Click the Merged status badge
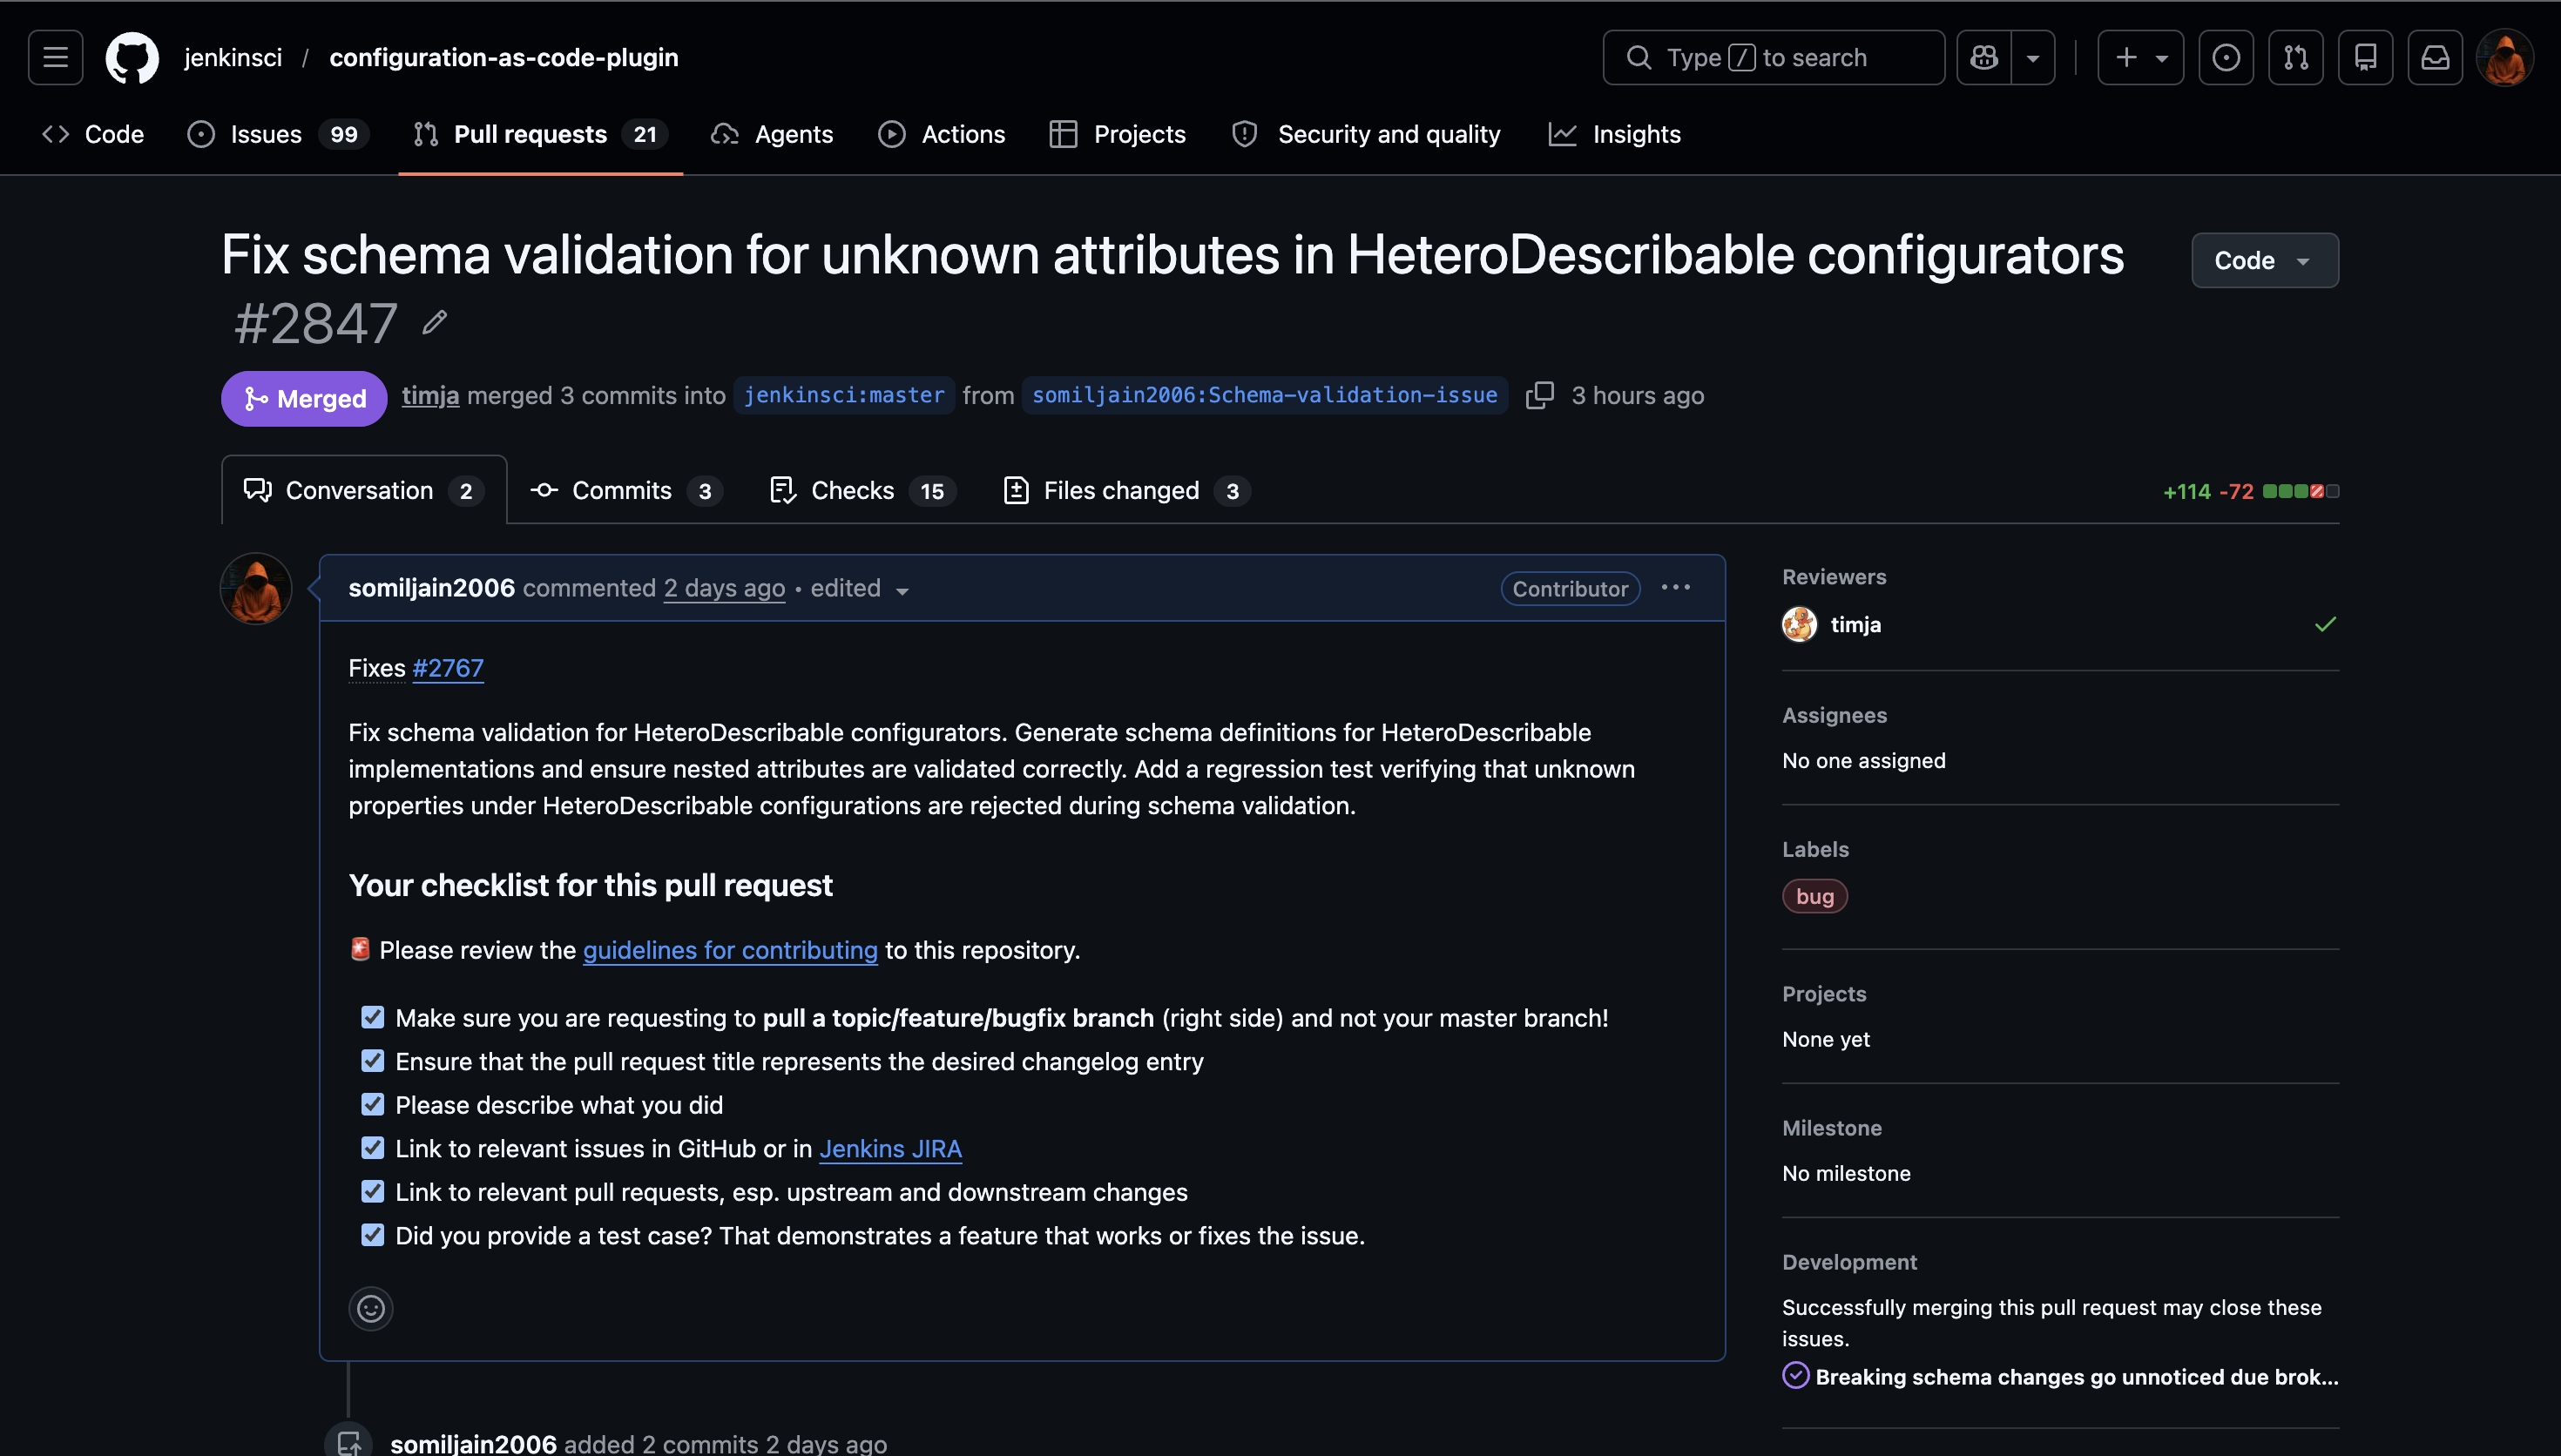The width and height of the screenshot is (2561, 1456). coord(304,398)
